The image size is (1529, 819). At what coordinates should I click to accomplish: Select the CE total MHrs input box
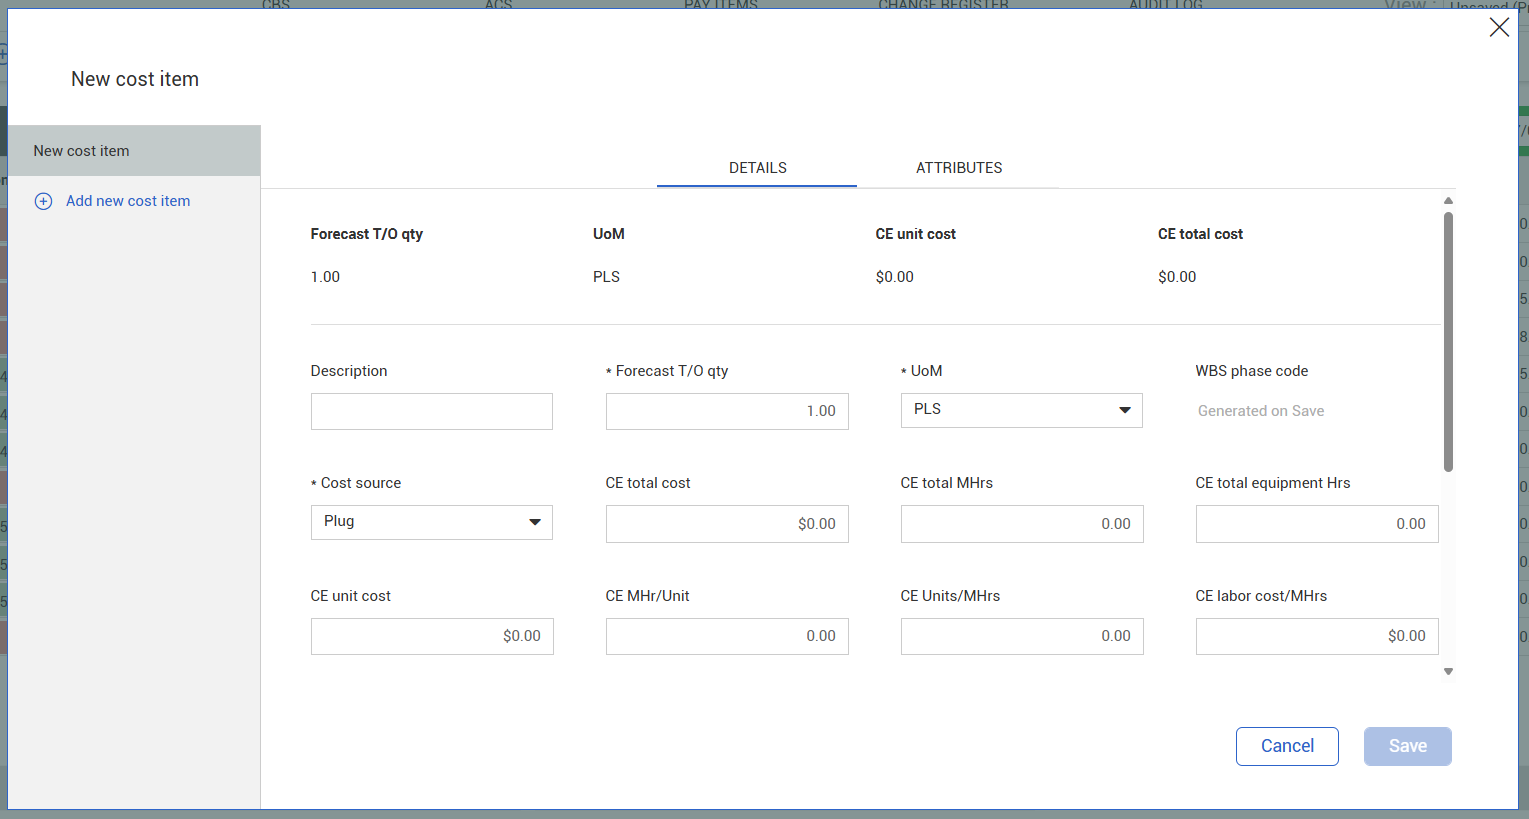(x=1021, y=524)
